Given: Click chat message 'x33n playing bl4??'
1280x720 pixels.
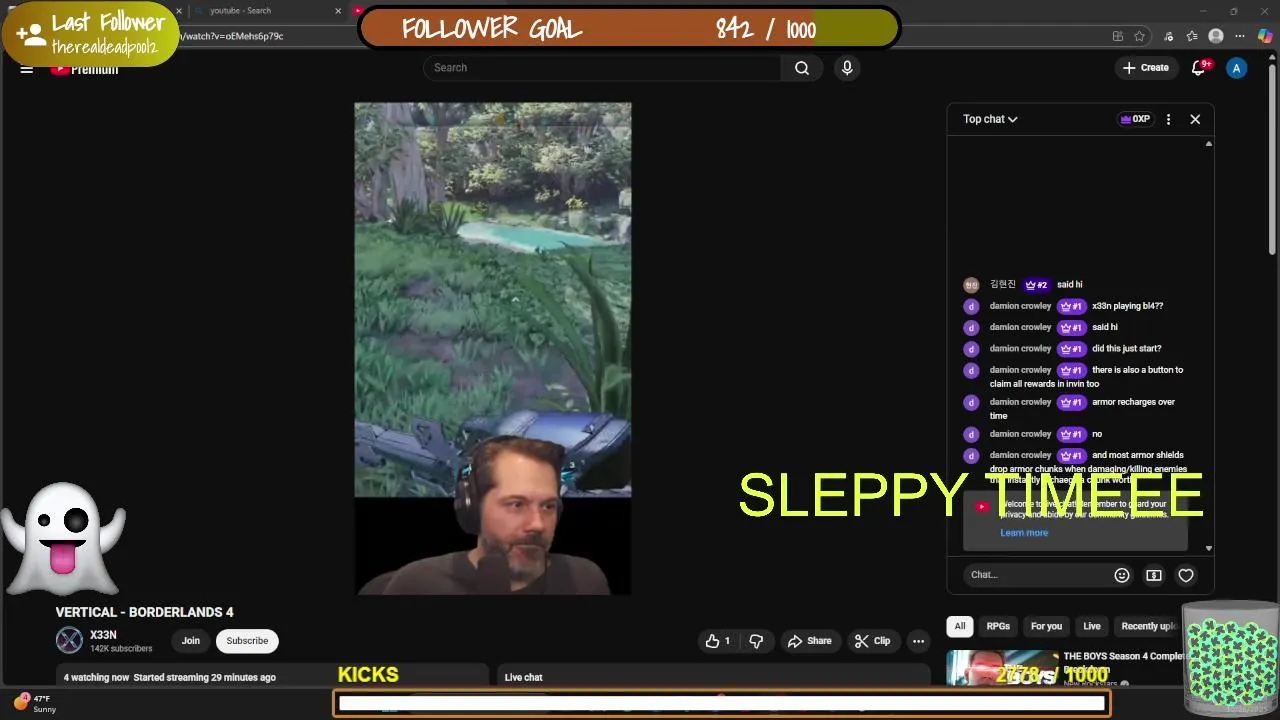Looking at the screenshot, I should click(1127, 306).
